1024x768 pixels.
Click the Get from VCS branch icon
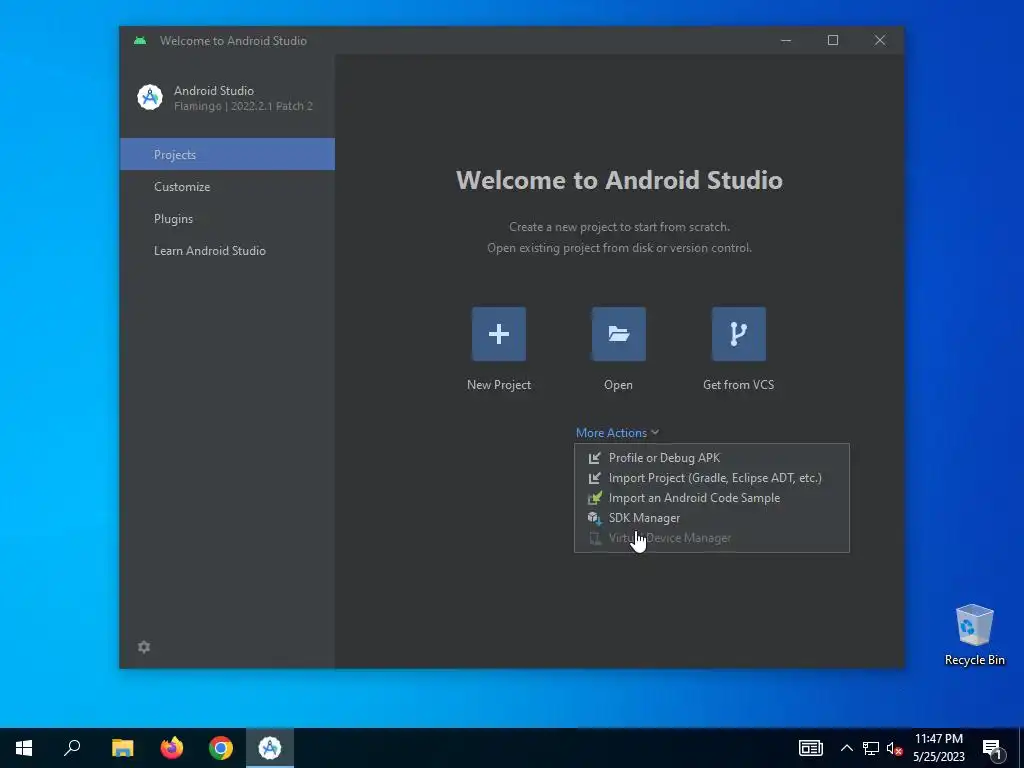coord(739,334)
